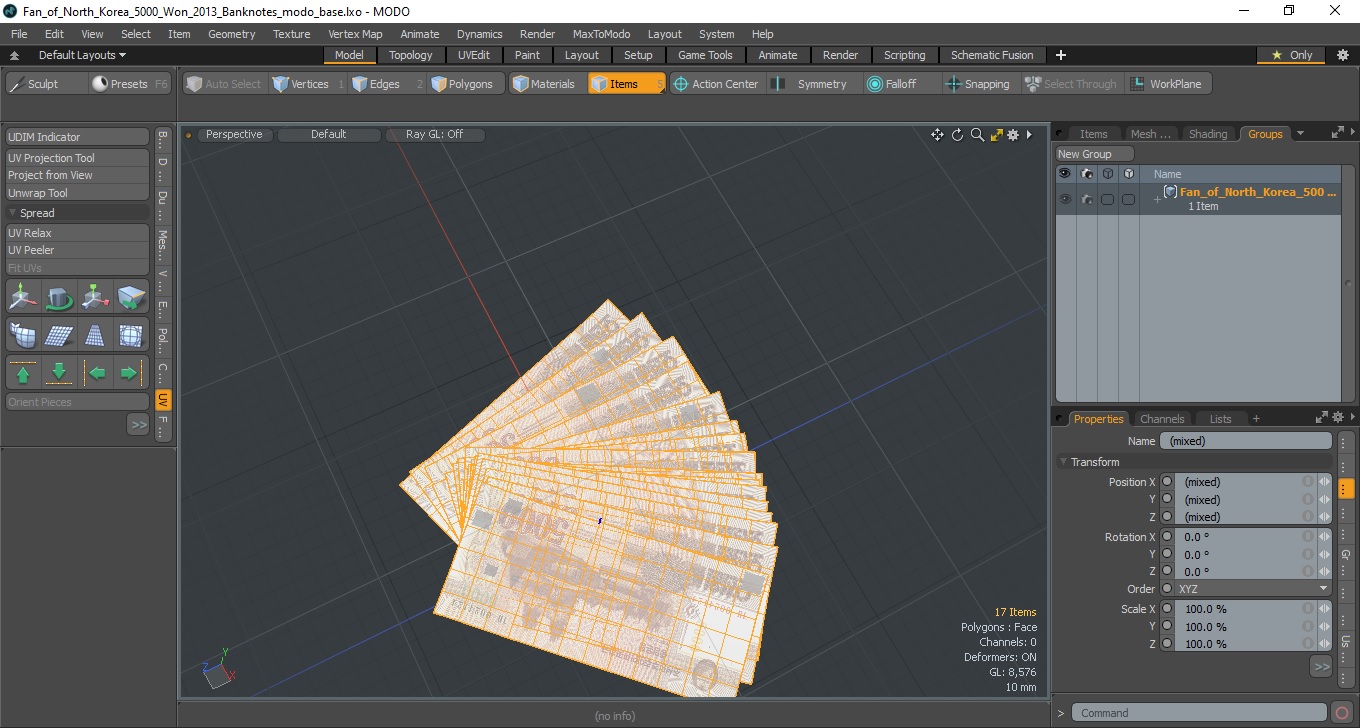Click the command record button icon
The width and height of the screenshot is (1360, 728).
[x=1342, y=713]
